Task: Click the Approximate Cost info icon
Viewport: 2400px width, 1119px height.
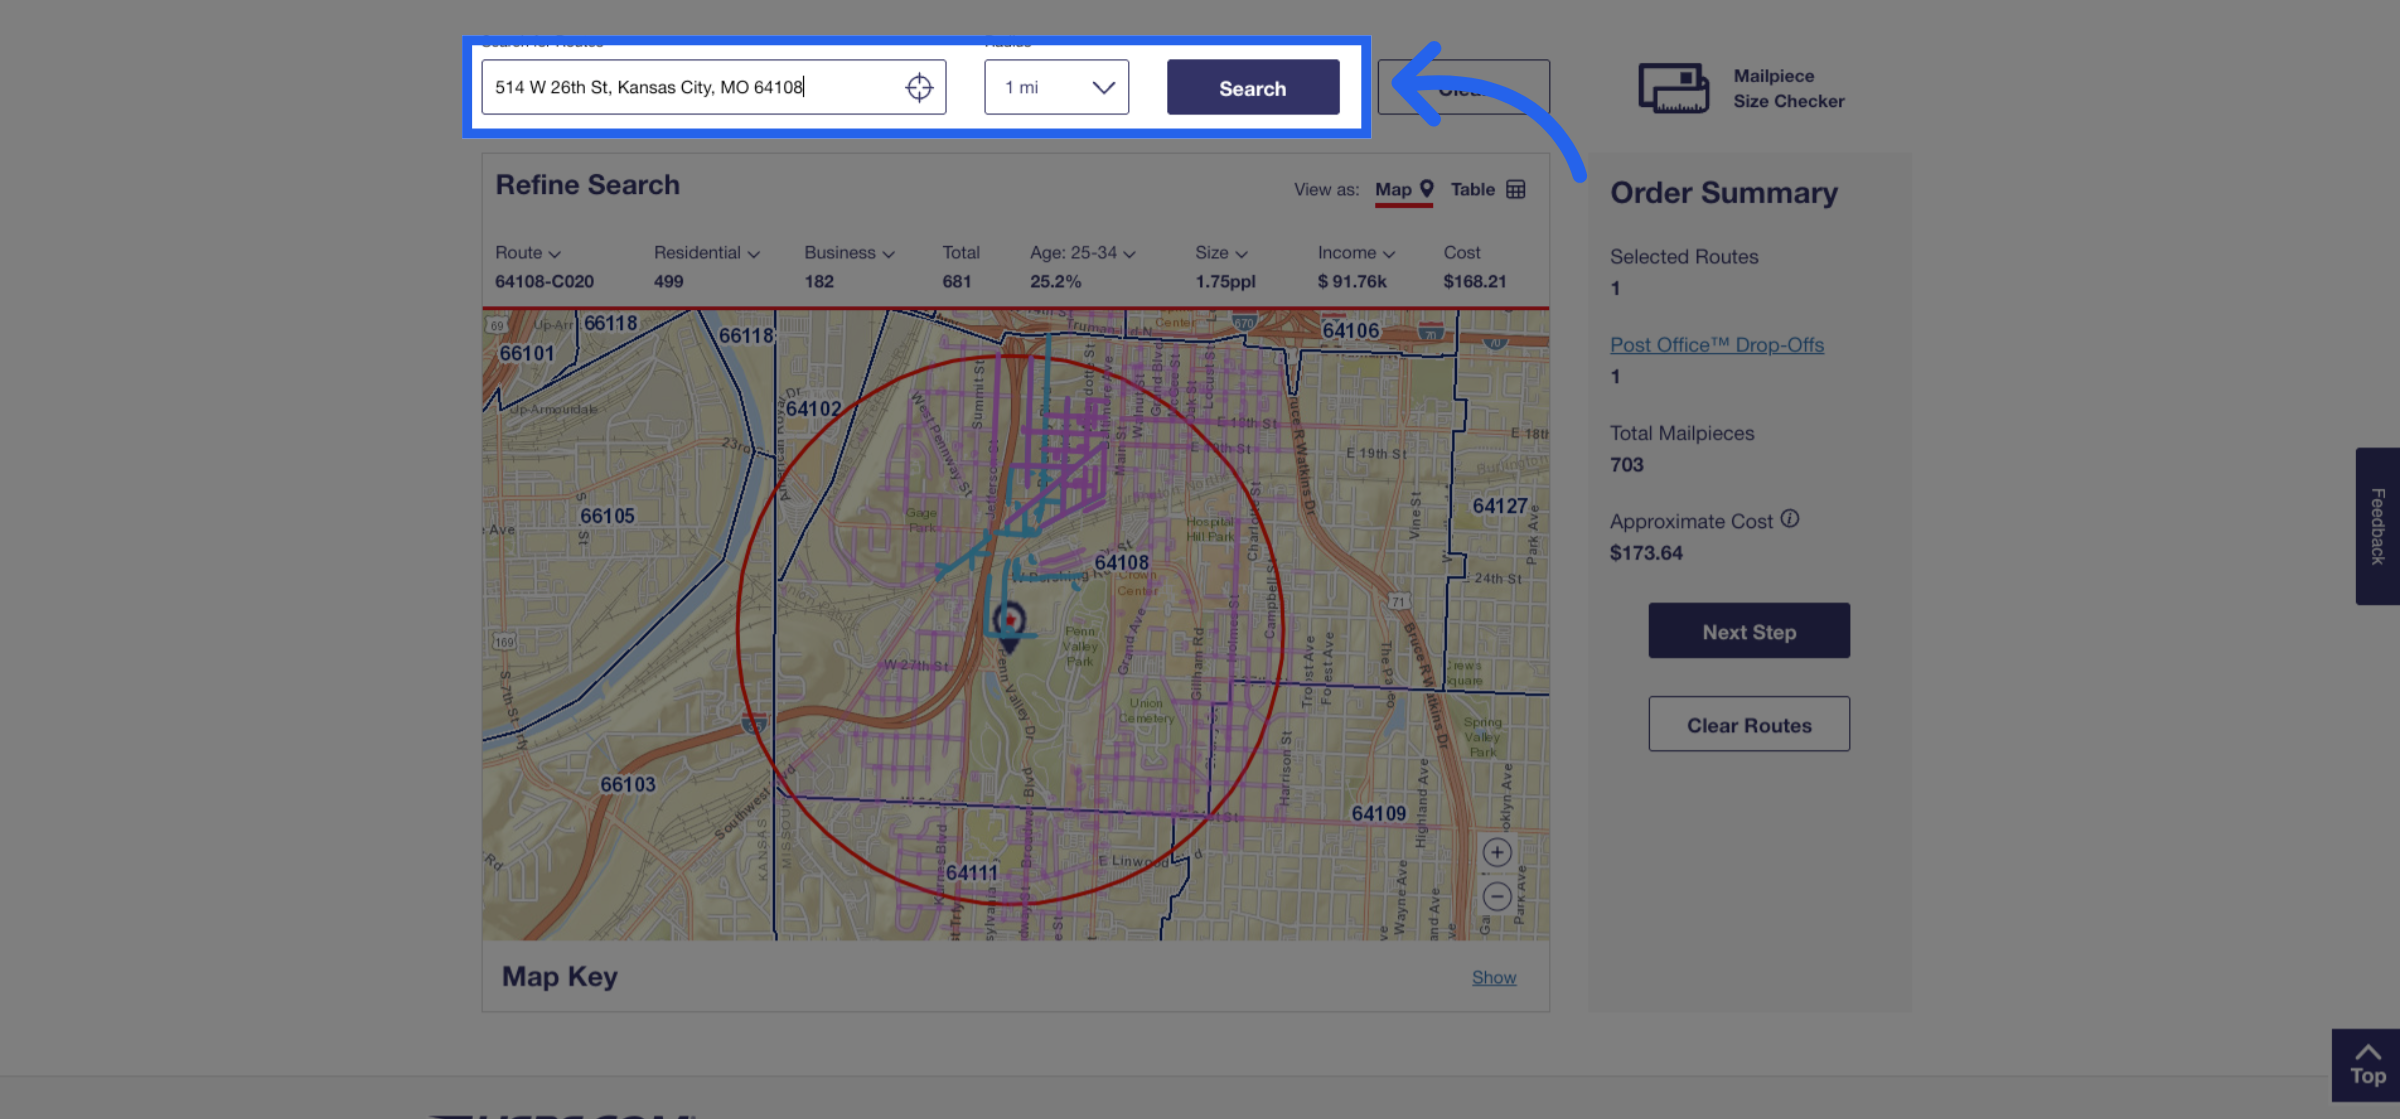Action: pos(1790,519)
